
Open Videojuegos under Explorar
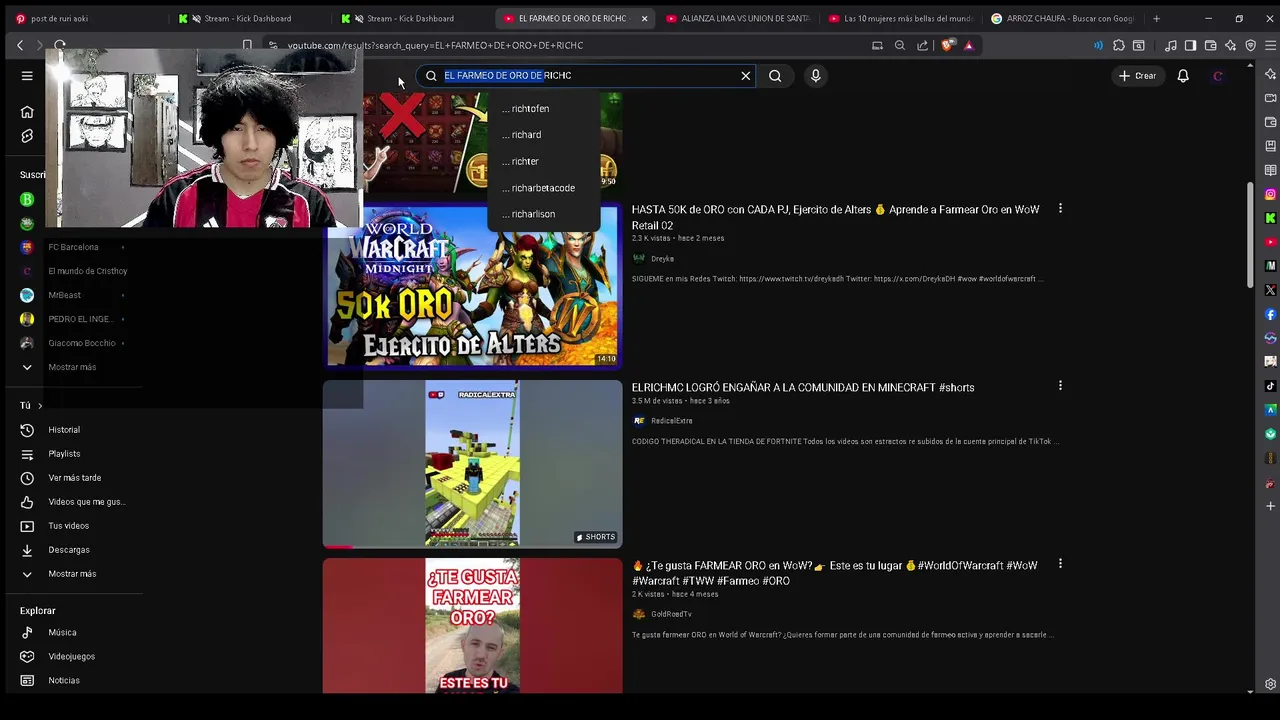click(72, 657)
